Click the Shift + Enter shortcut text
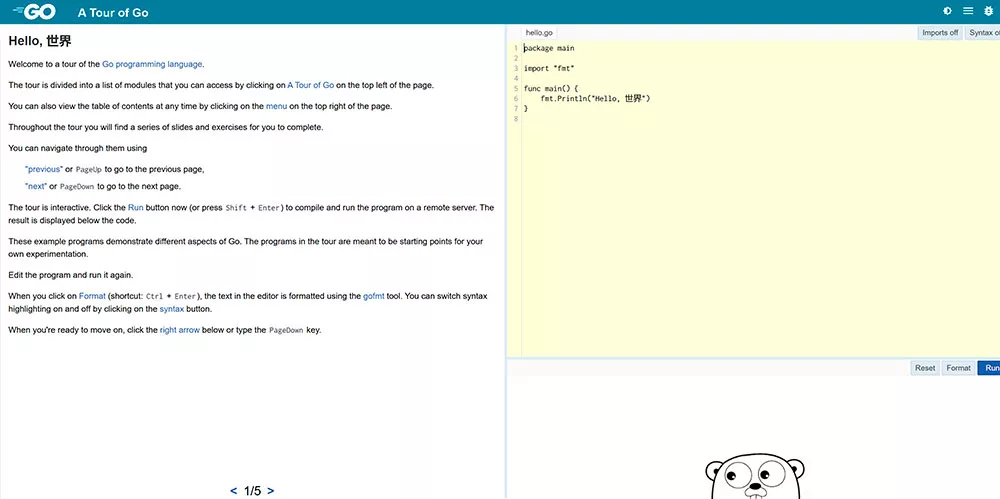Screen dimensions: 1000x499 [253, 208]
